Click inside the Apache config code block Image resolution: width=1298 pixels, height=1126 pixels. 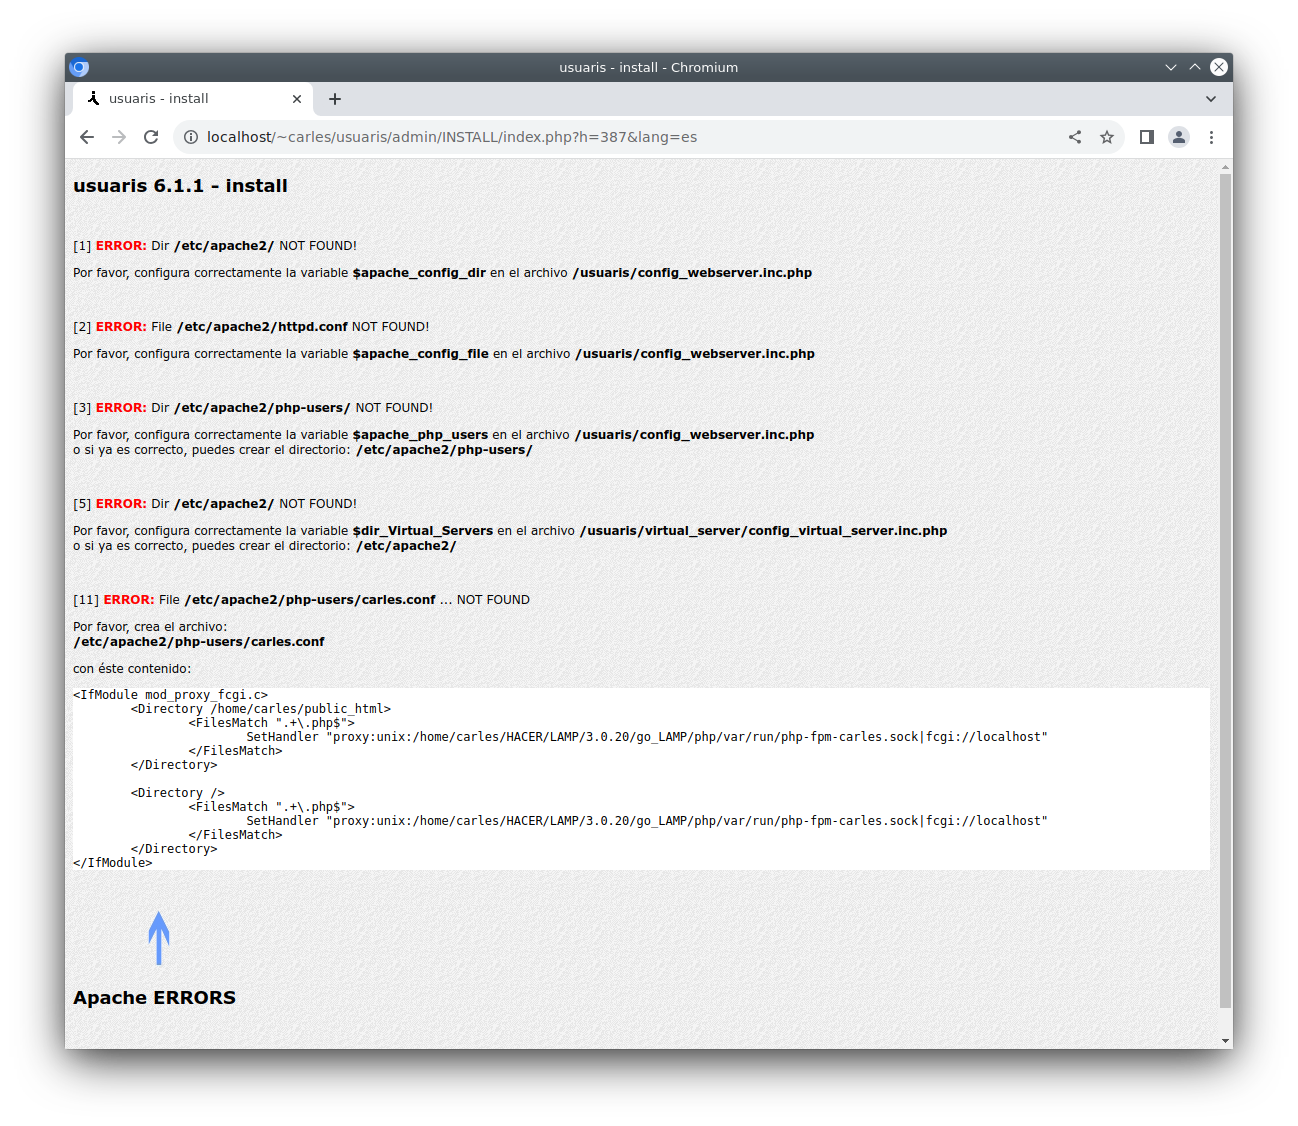[x=641, y=778]
